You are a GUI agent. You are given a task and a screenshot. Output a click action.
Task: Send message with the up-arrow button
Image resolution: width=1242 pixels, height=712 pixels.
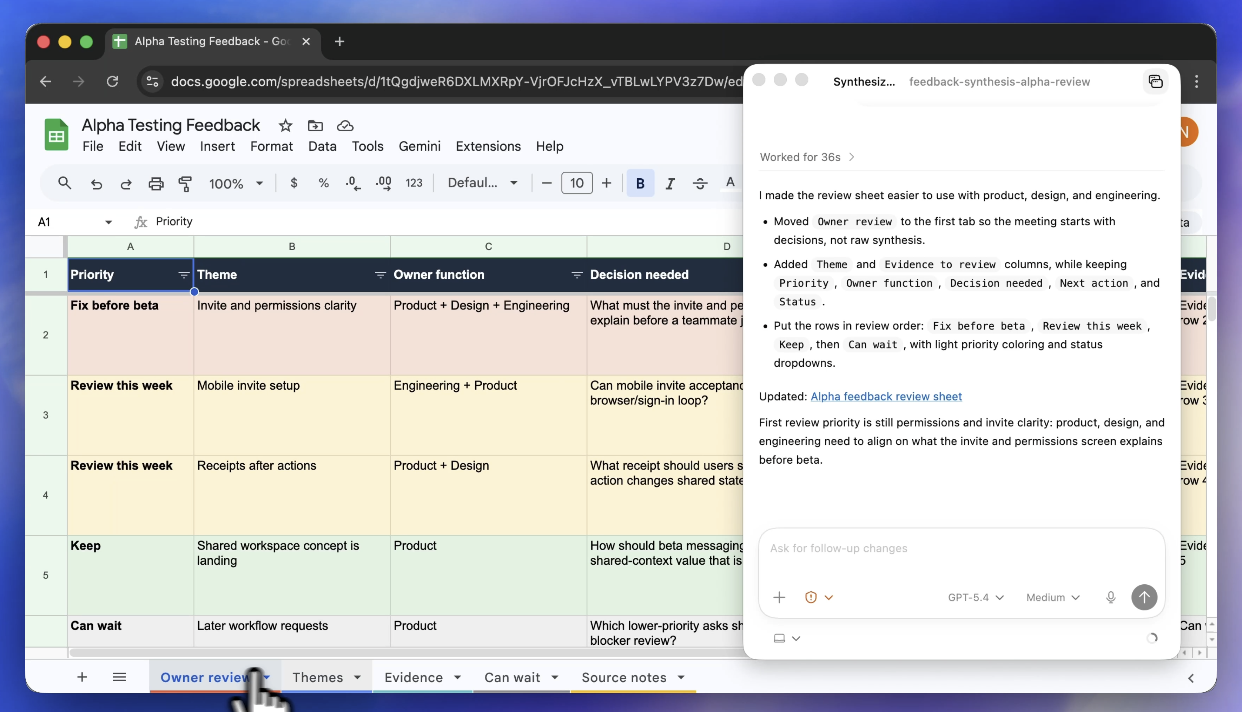tap(1144, 597)
